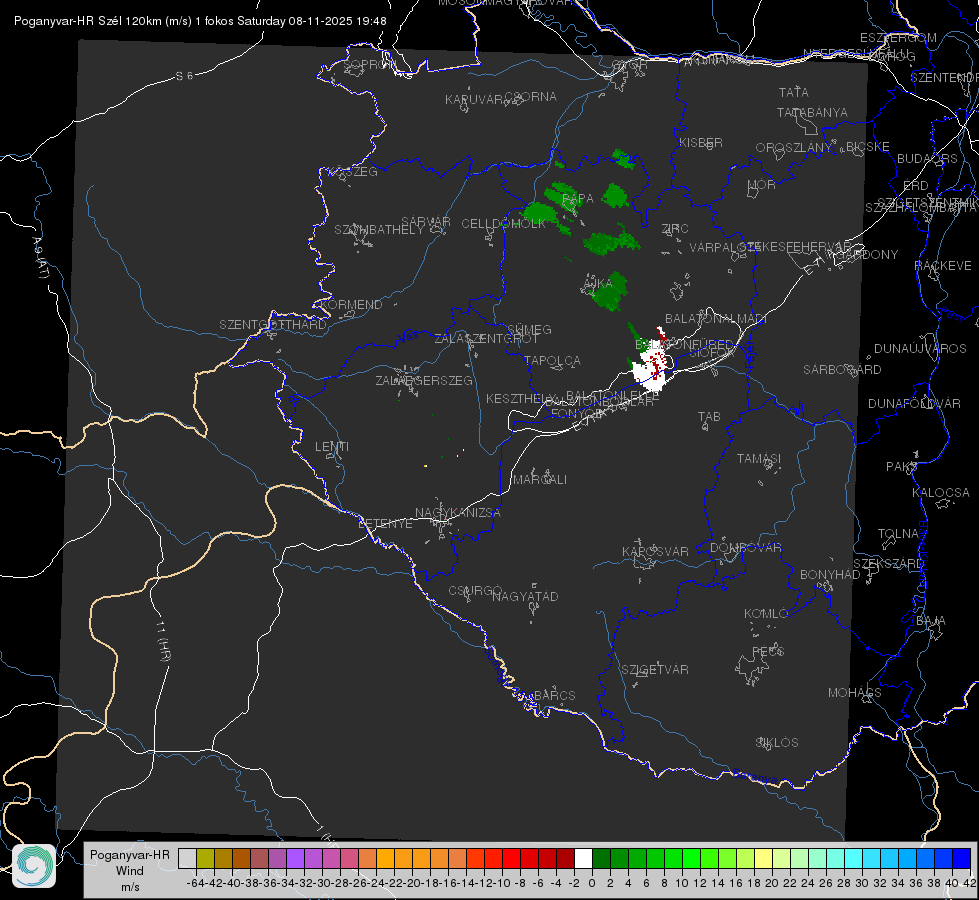Screen dimensions: 979x900
Task: Click the TATABANYA city label
Action: tap(812, 113)
